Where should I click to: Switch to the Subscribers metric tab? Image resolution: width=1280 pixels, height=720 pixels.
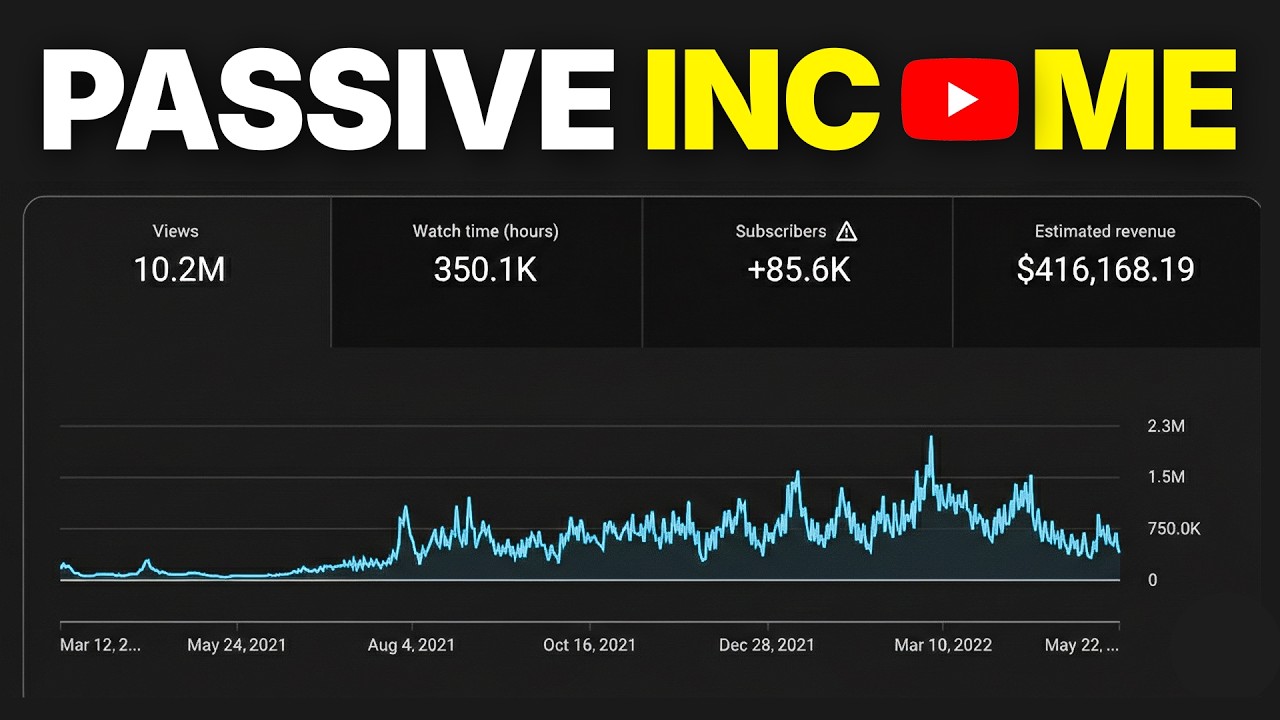pos(797,272)
